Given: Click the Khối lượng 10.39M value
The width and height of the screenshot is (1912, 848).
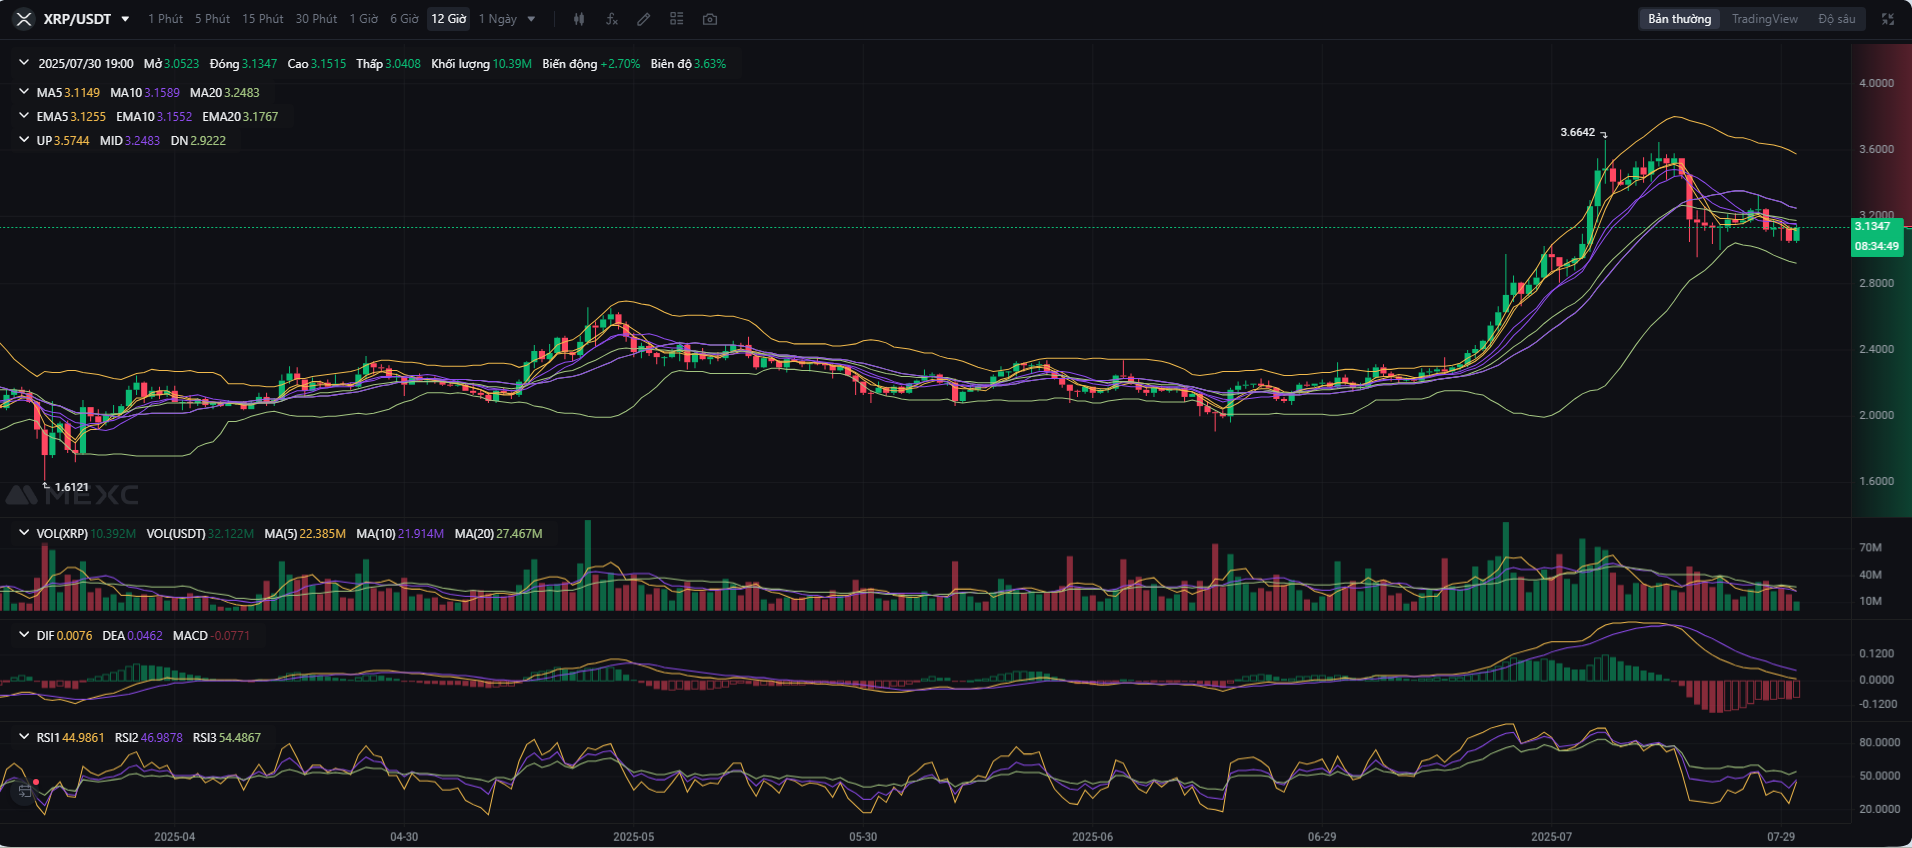Looking at the screenshot, I should [x=512, y=64].
